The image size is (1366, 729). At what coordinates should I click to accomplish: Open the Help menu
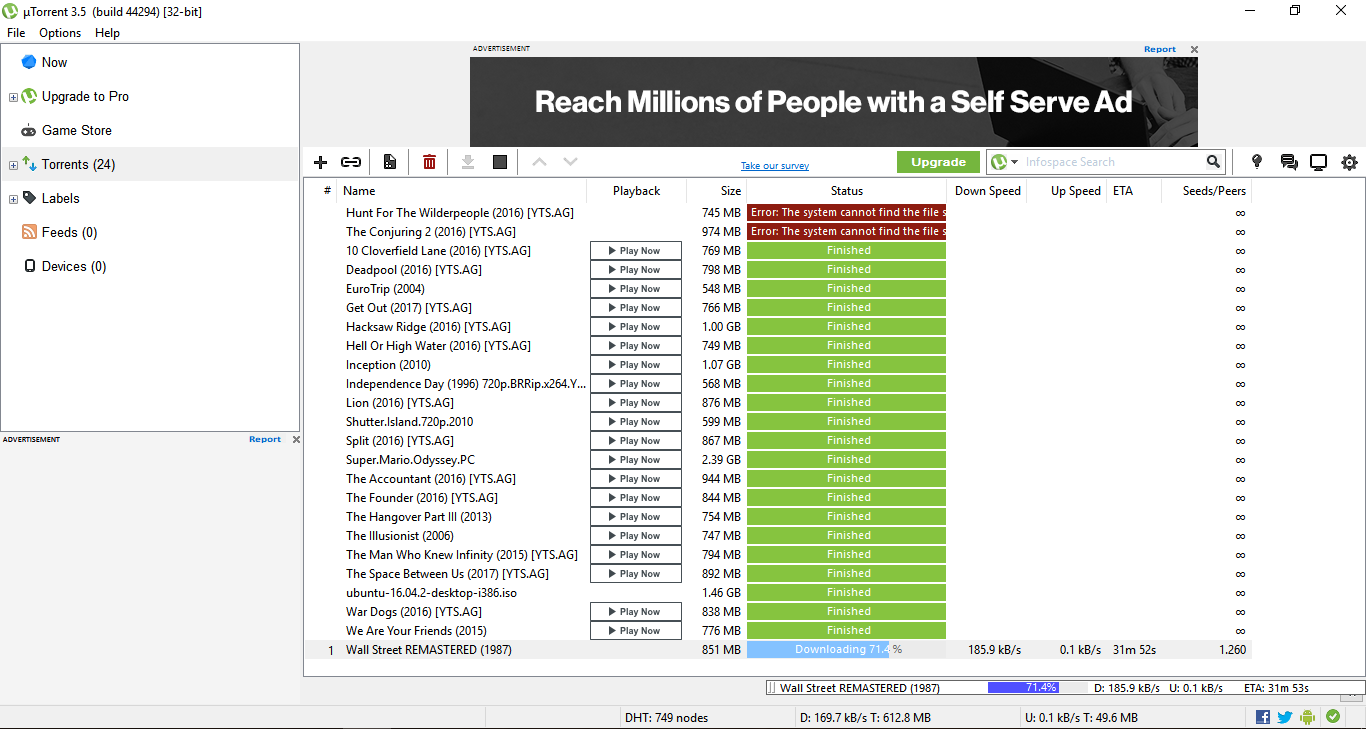[107, 33]
